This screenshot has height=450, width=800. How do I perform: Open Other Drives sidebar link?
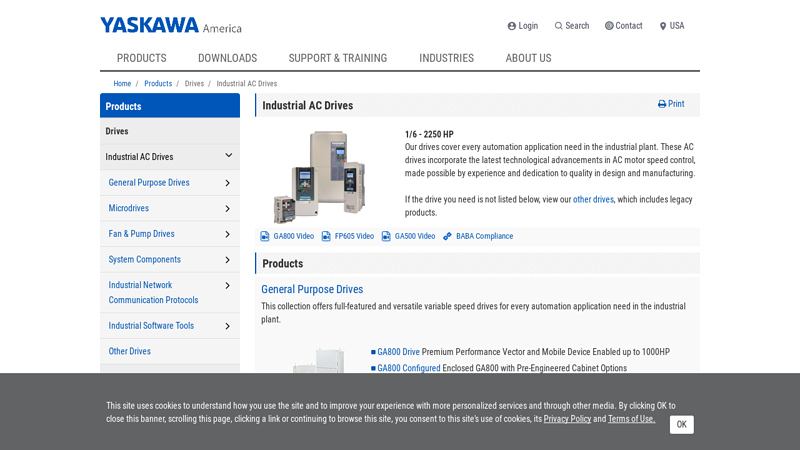click(x=130, y=351)
